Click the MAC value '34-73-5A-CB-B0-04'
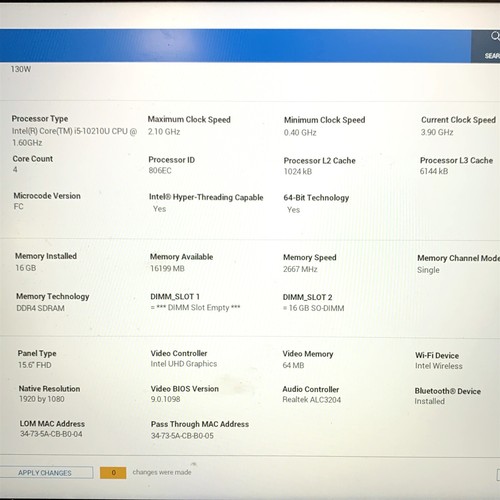This screenshot has height=500, width=500. pos(51,434)
